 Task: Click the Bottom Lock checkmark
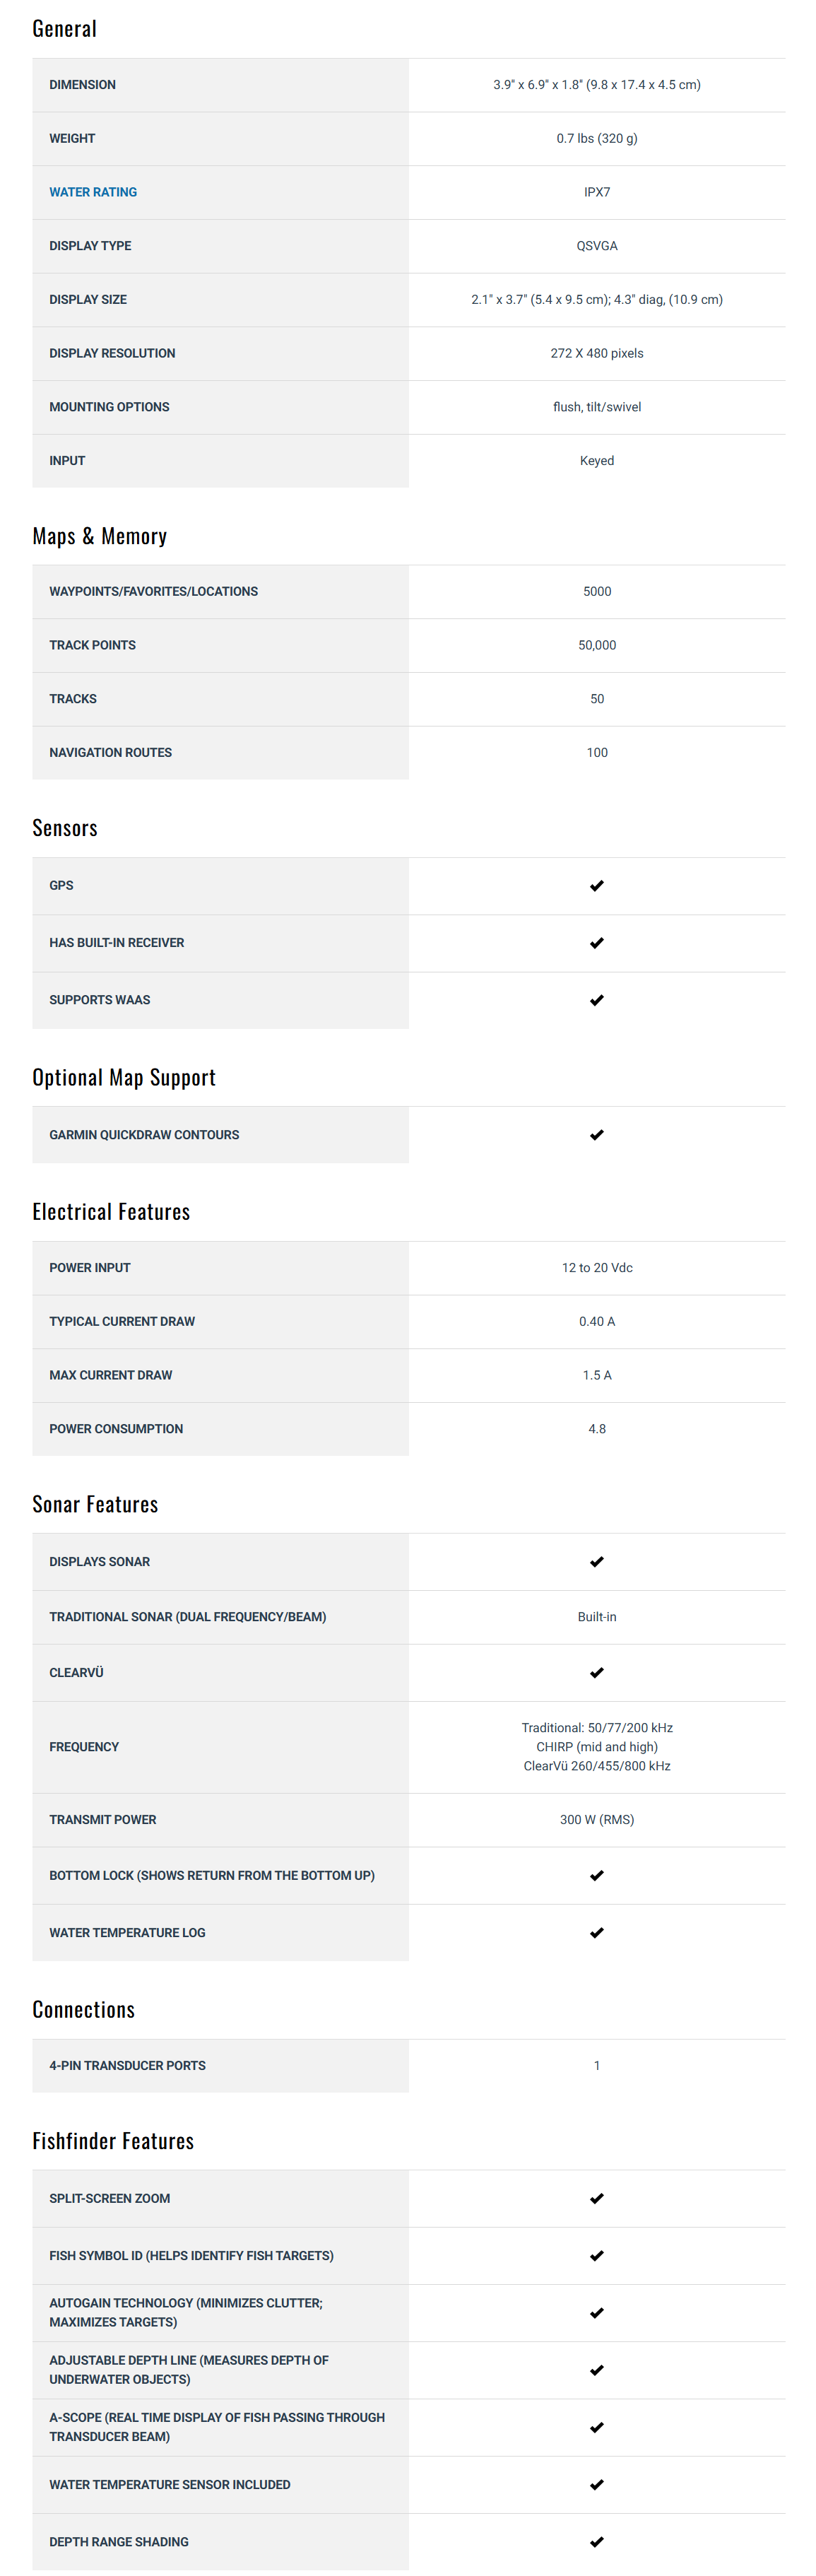(597, 1875)
